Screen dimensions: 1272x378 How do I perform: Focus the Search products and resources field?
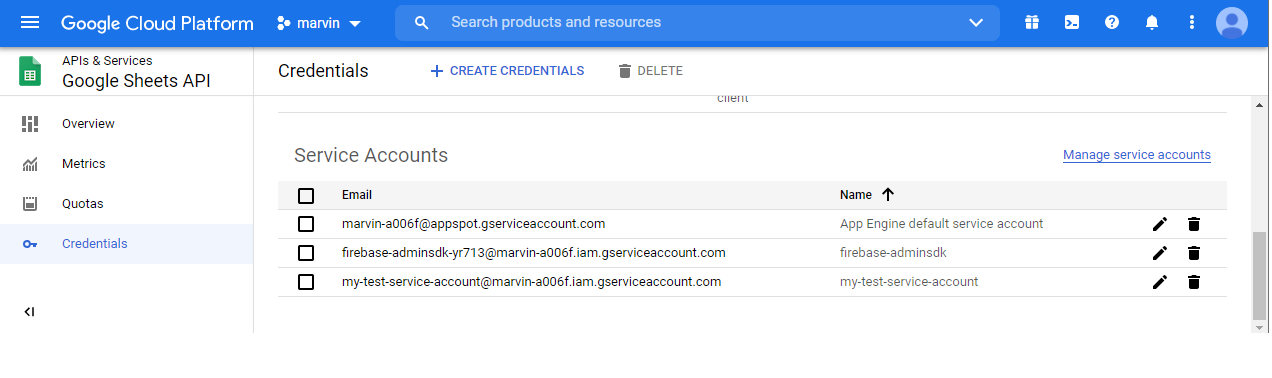[697, 22]
